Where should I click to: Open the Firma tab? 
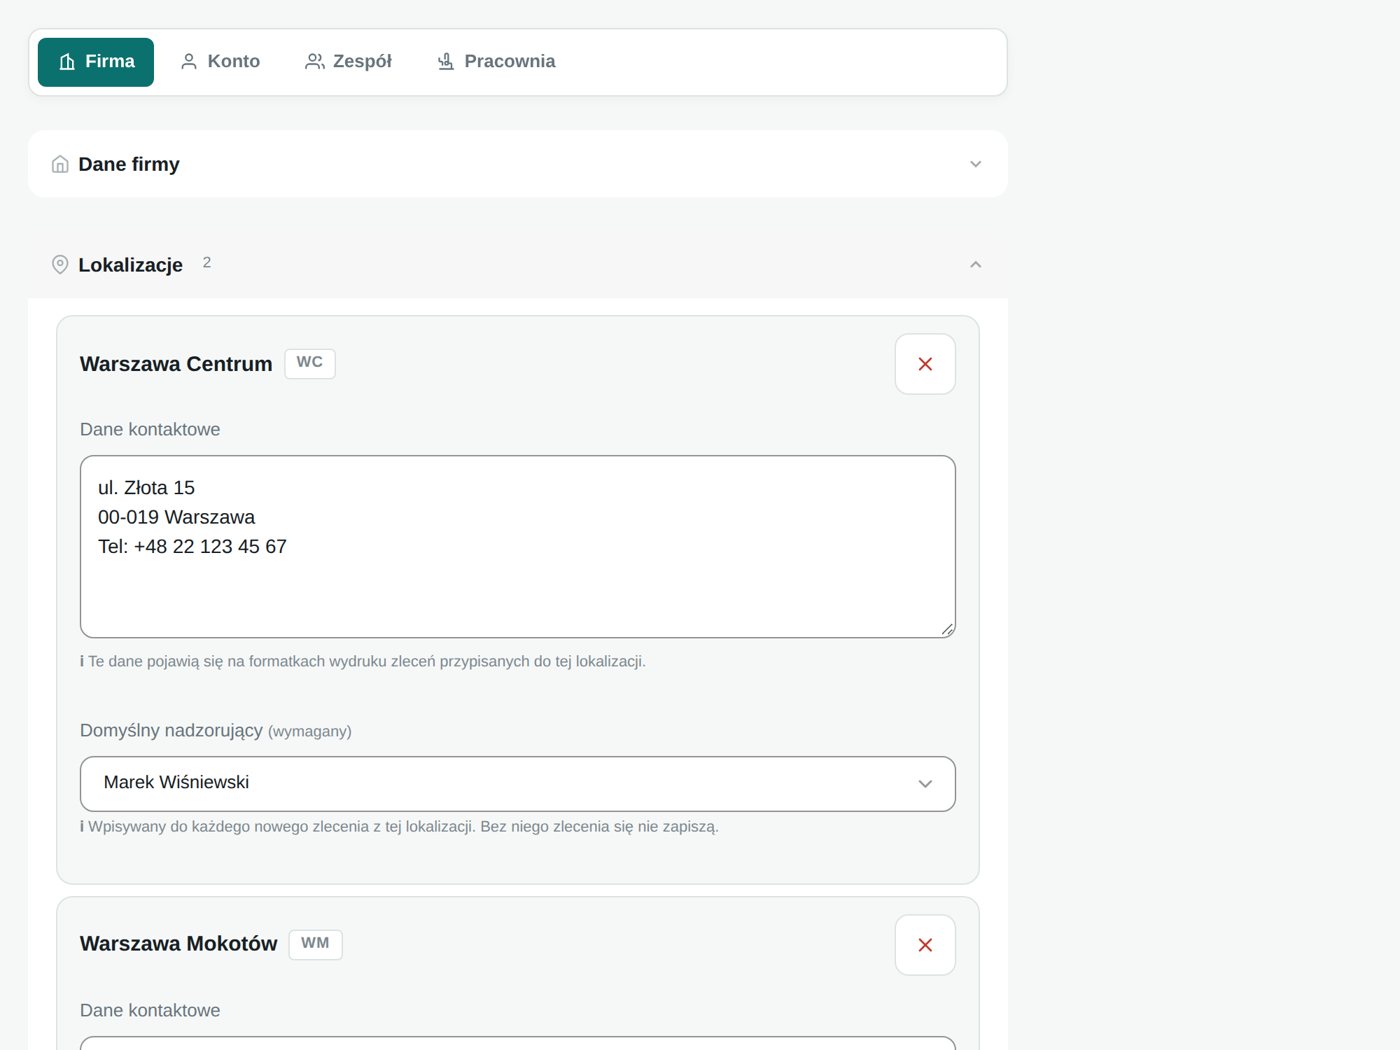(96, 62)
